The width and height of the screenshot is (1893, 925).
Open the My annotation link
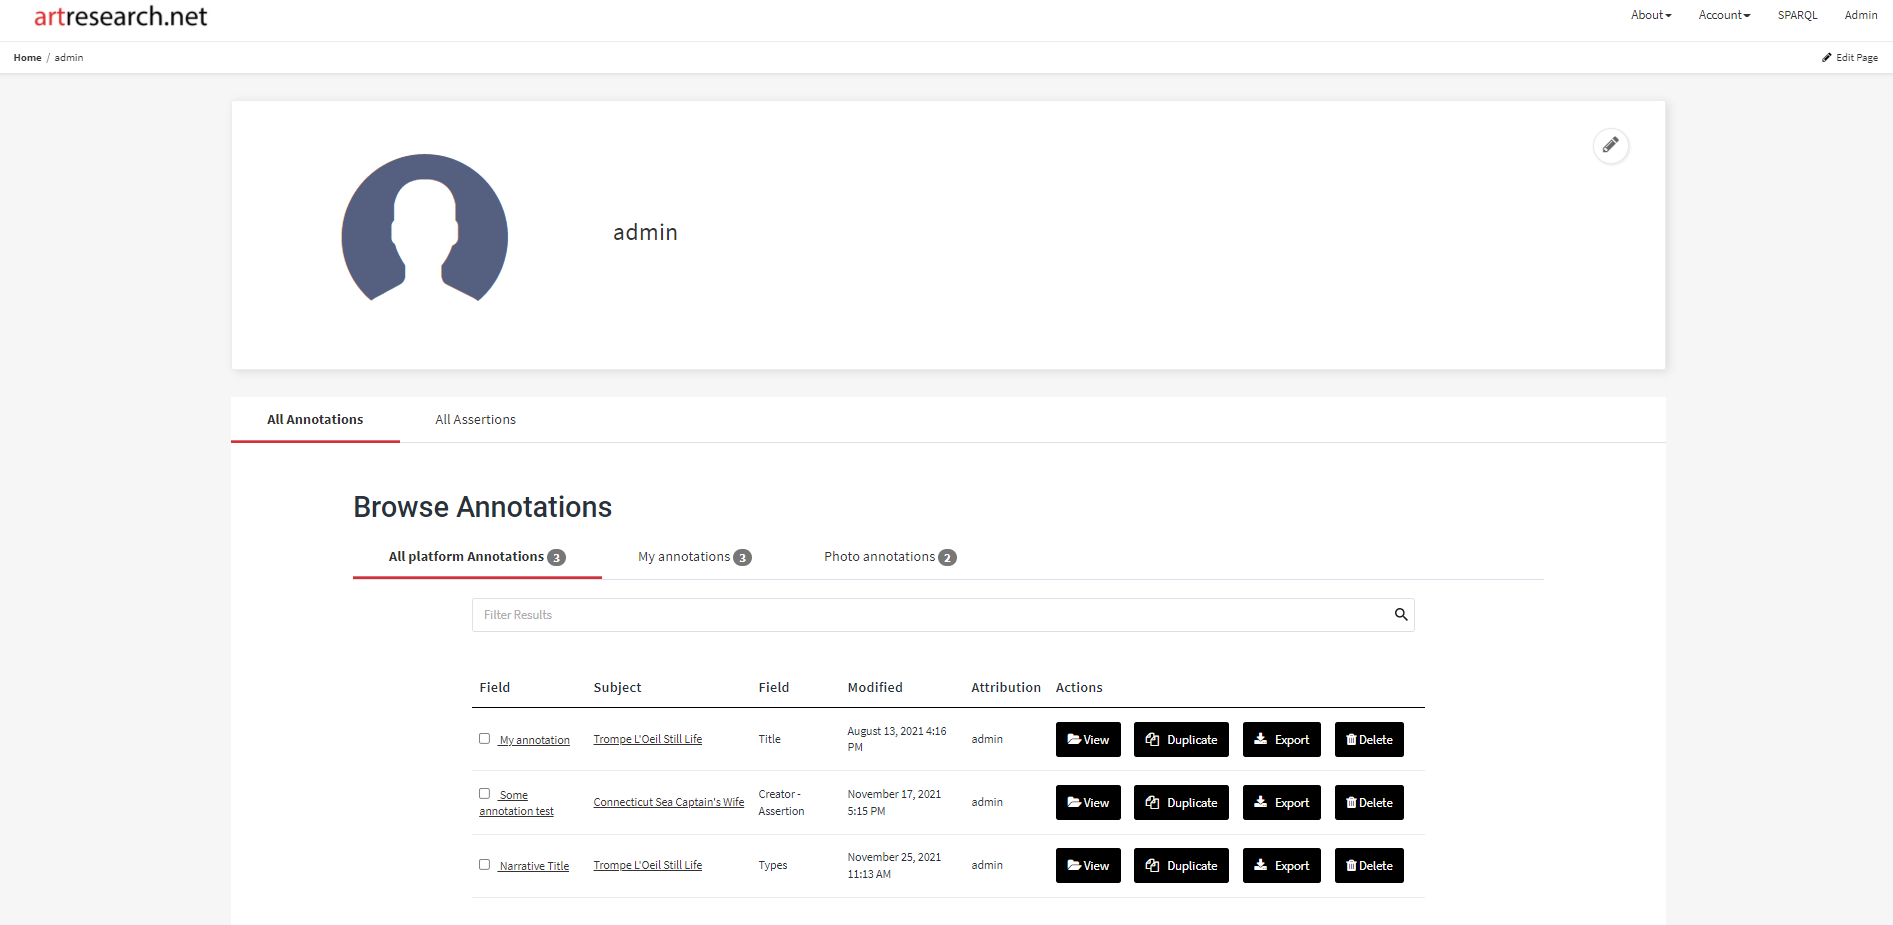[x=534, y=741]
